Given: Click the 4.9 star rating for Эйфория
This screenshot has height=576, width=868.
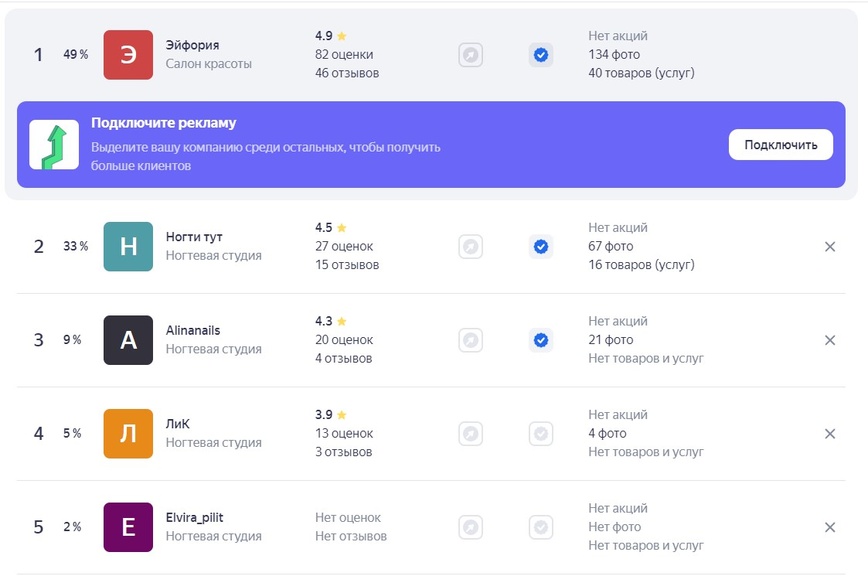Looking at the screenshot, I should pyautogui.click(x=331, y=36).
